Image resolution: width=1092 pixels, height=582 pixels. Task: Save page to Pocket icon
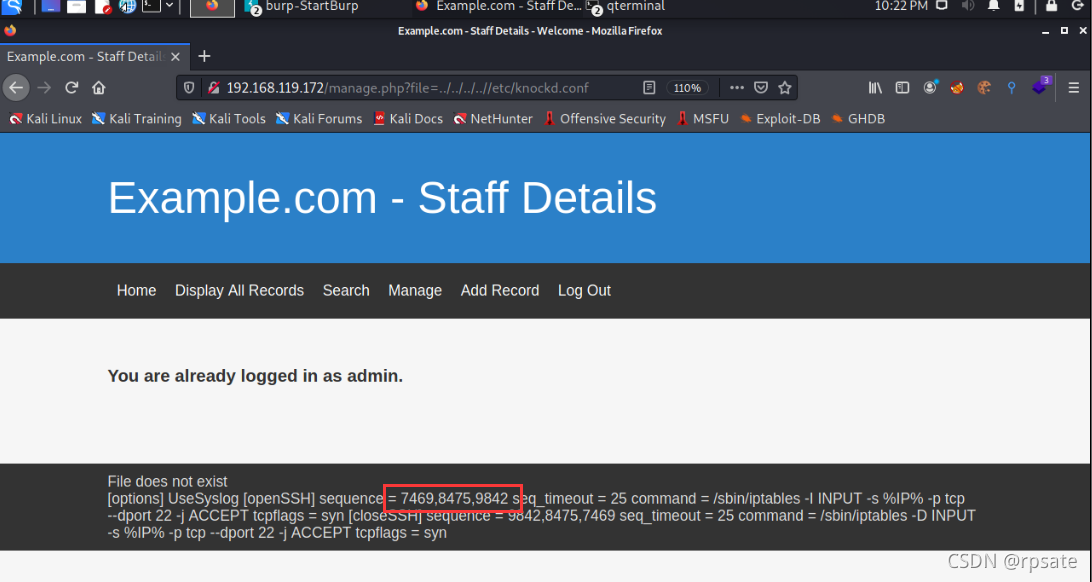tap(761, 88)
